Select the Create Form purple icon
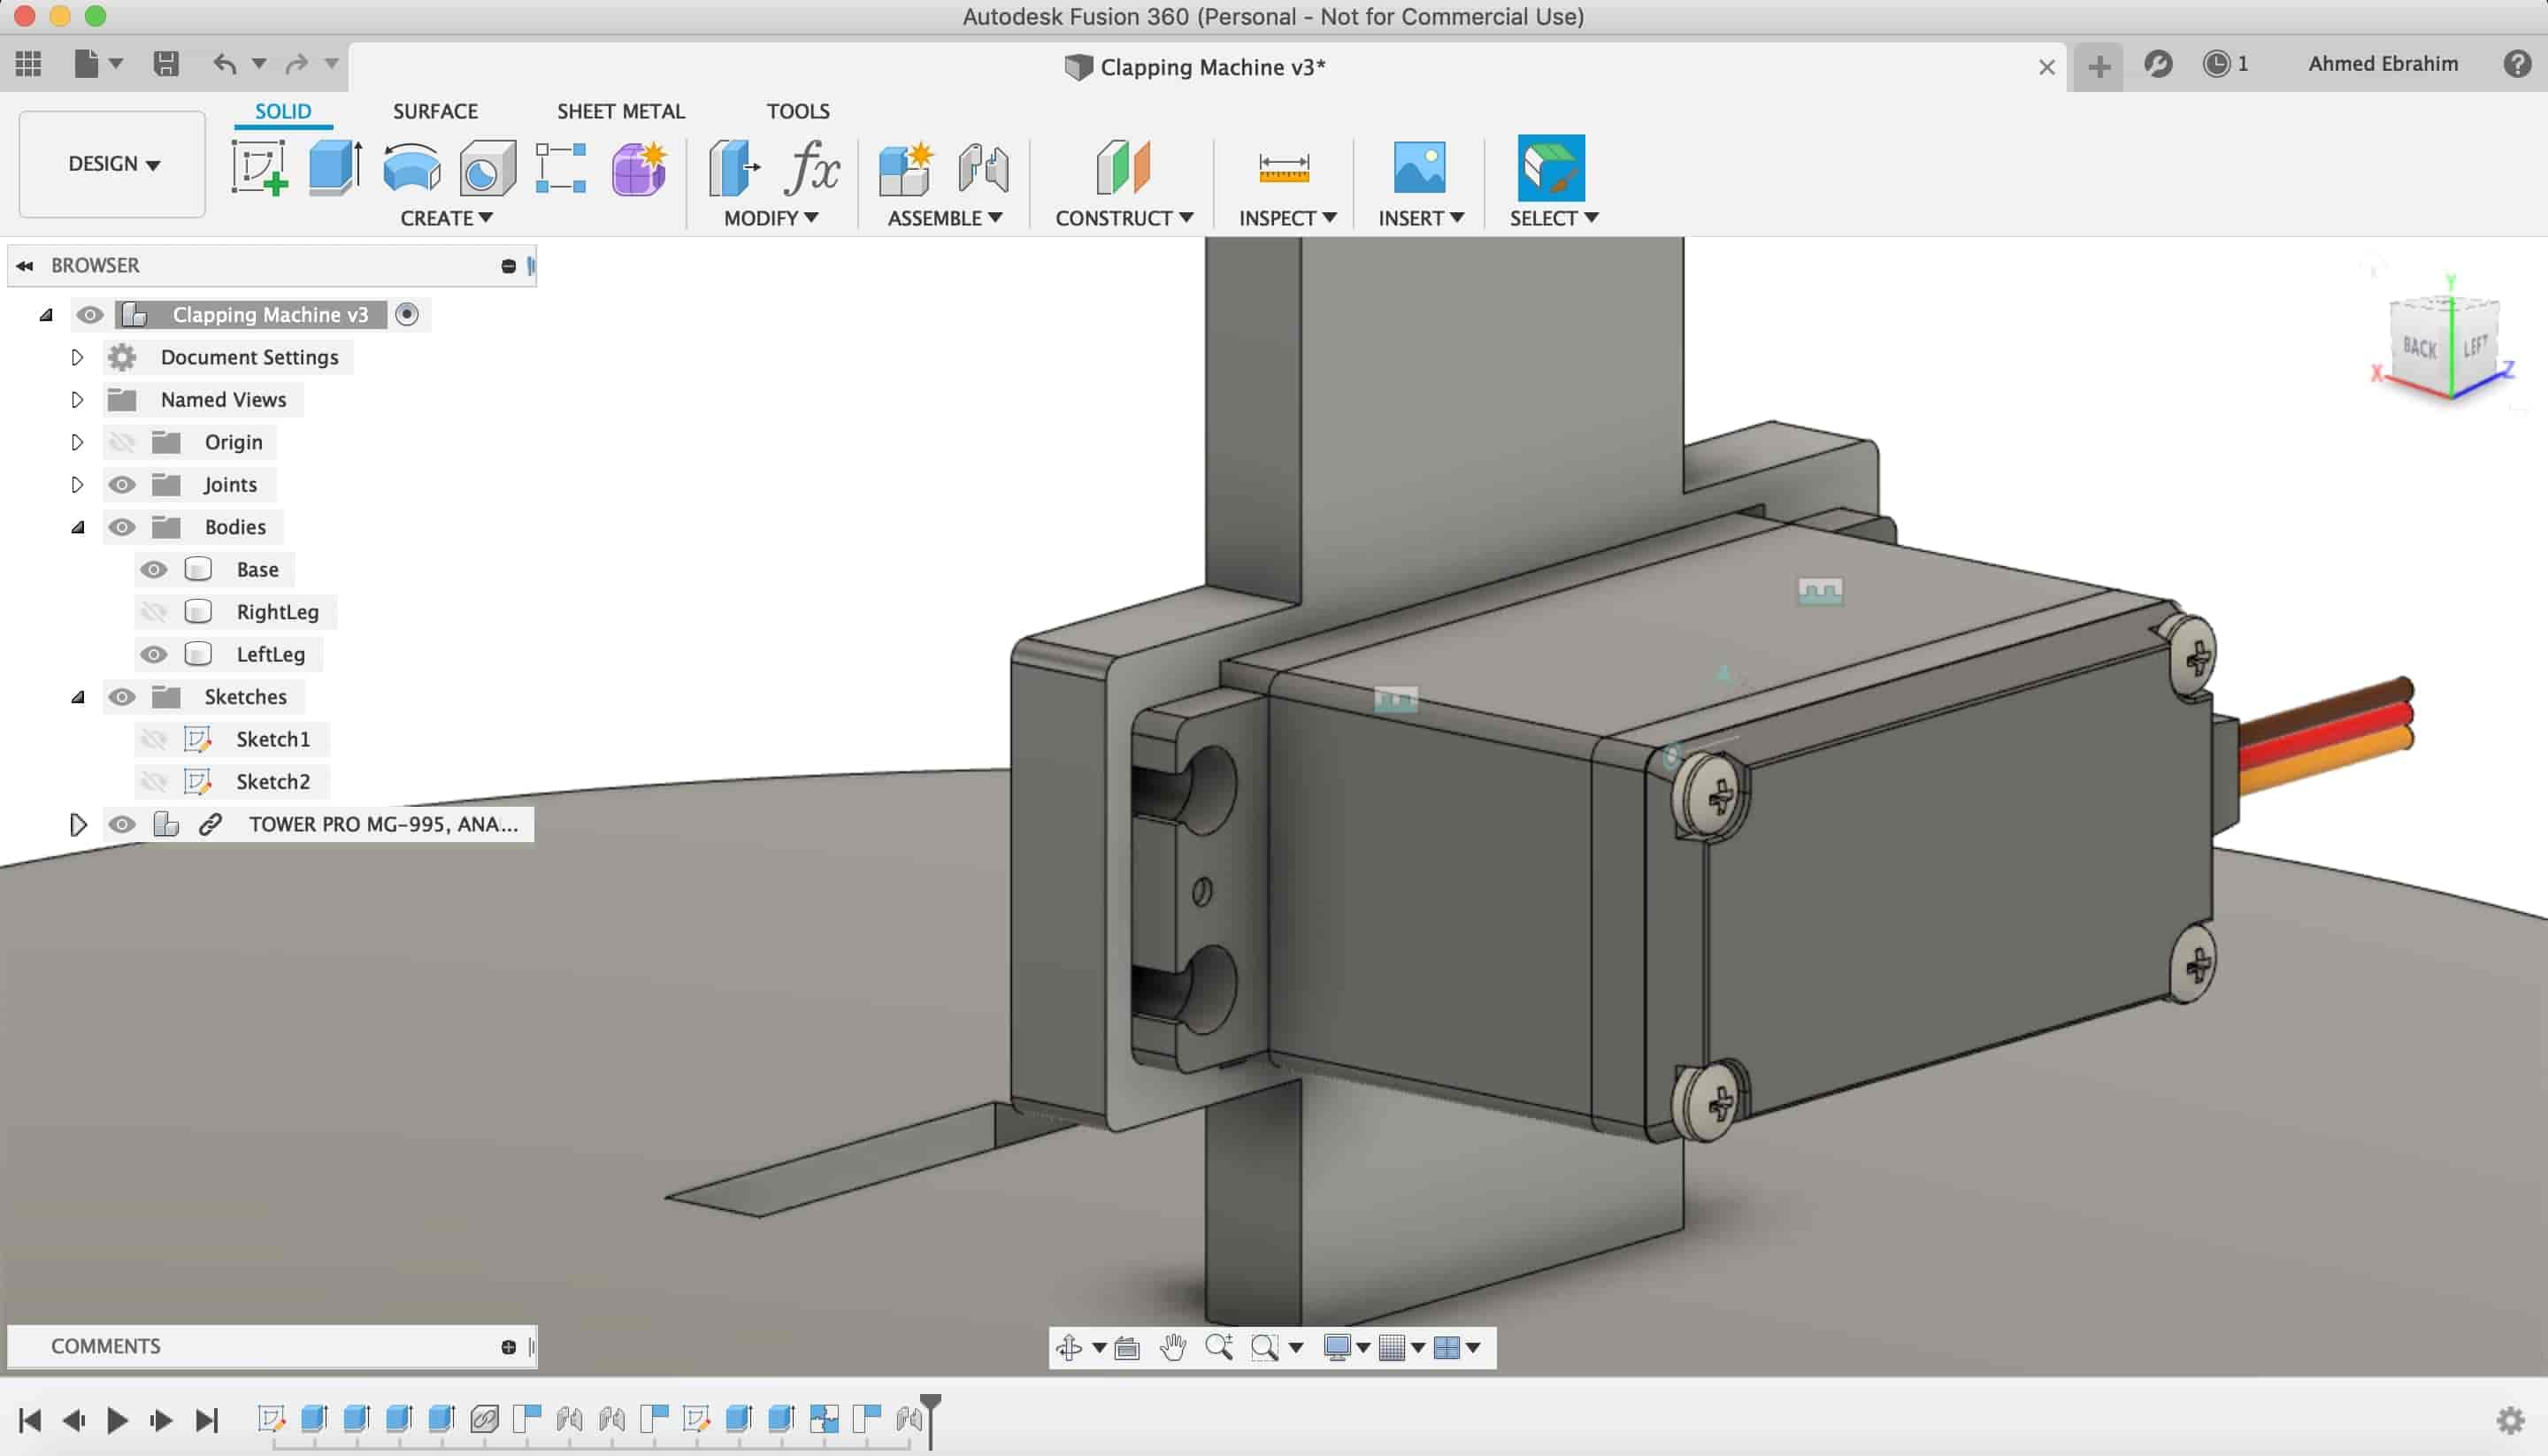 [x=639, y=167]
